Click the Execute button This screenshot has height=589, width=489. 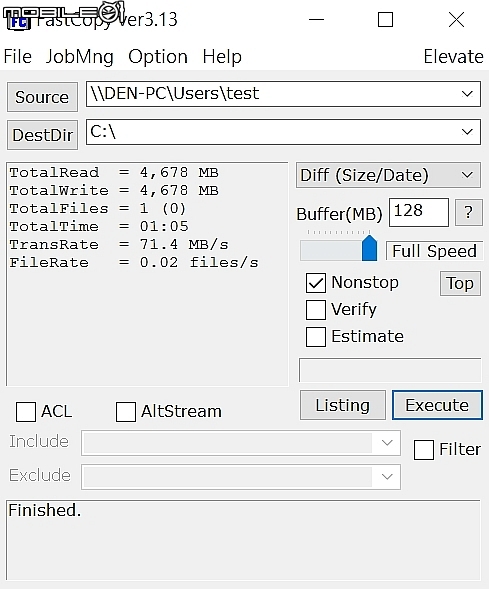[x=437, y=405]
